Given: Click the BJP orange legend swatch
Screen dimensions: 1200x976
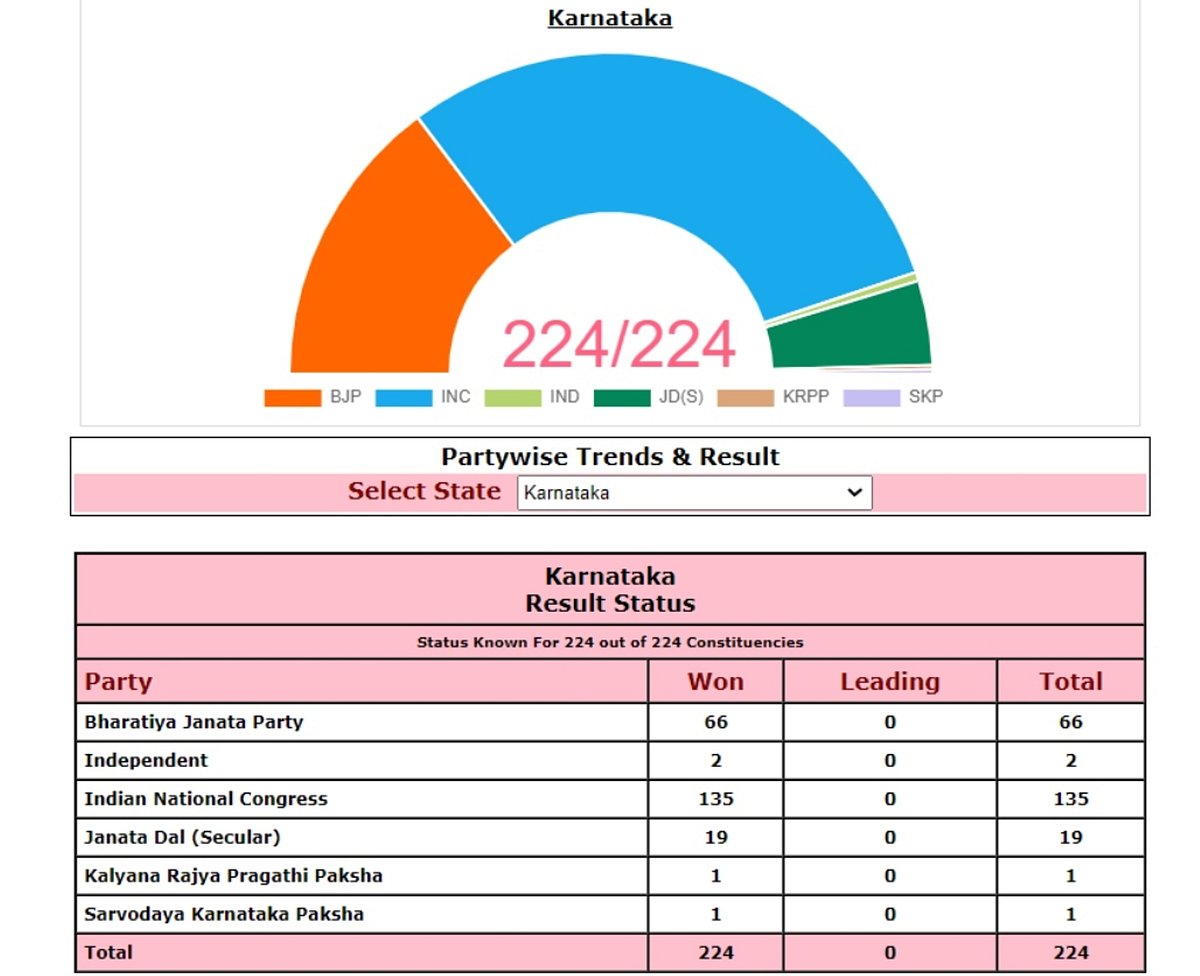Looking at the screenshot, I should point(293,397).
